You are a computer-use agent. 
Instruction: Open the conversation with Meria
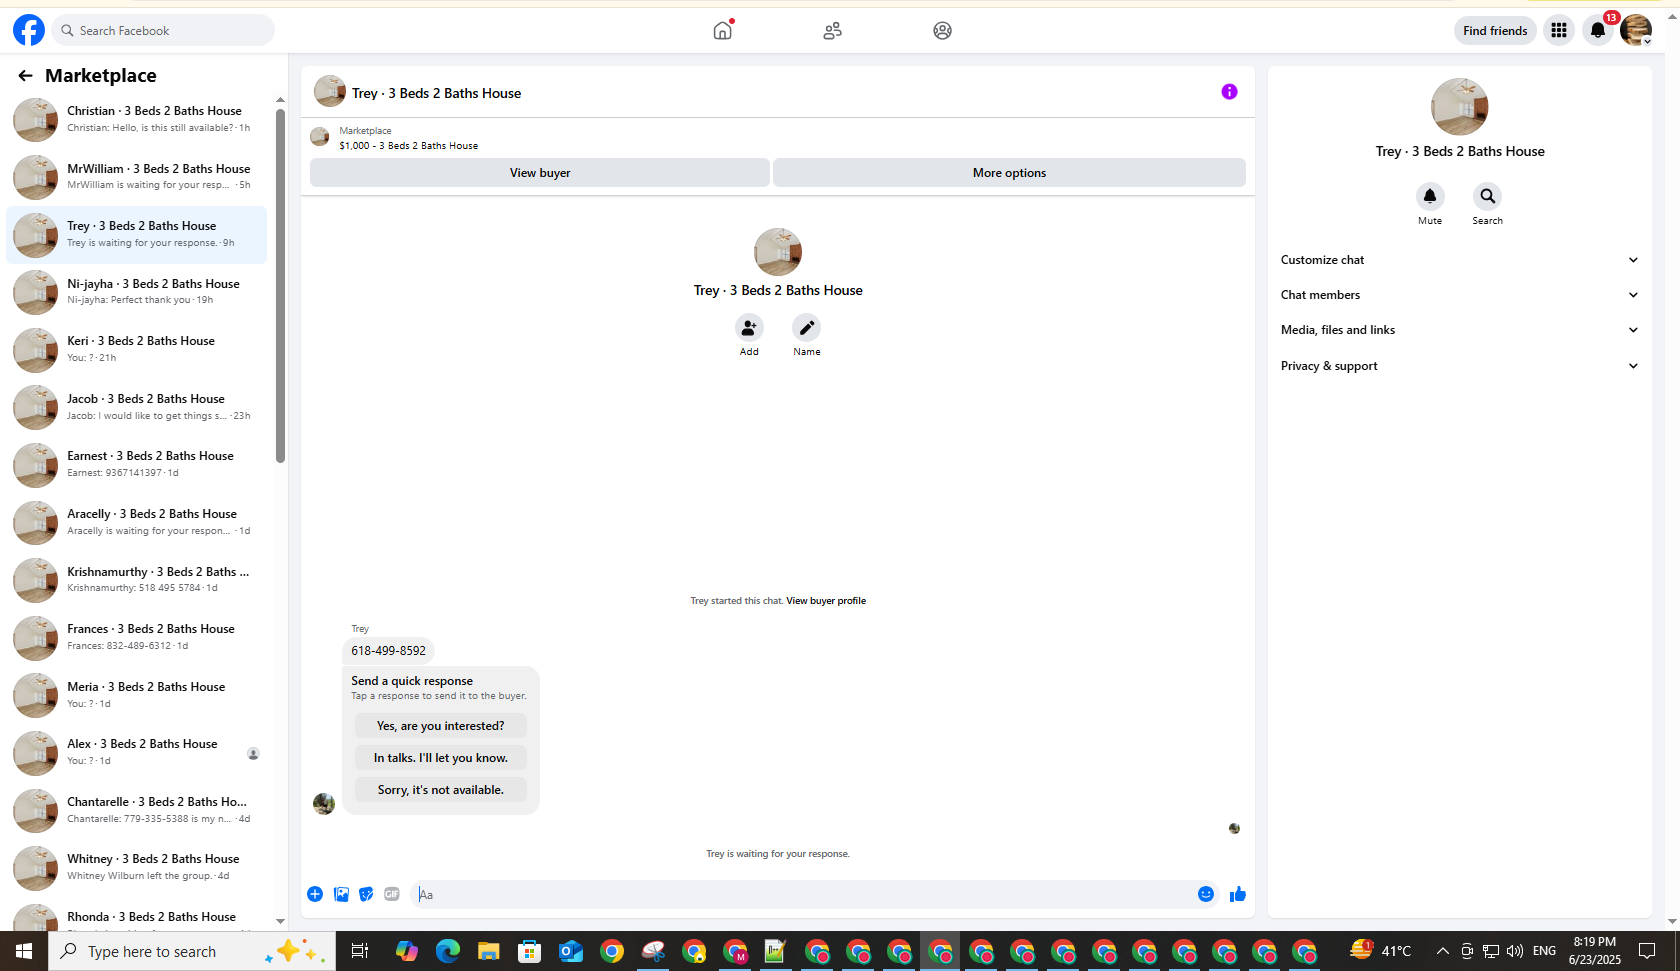coord(137,695)
